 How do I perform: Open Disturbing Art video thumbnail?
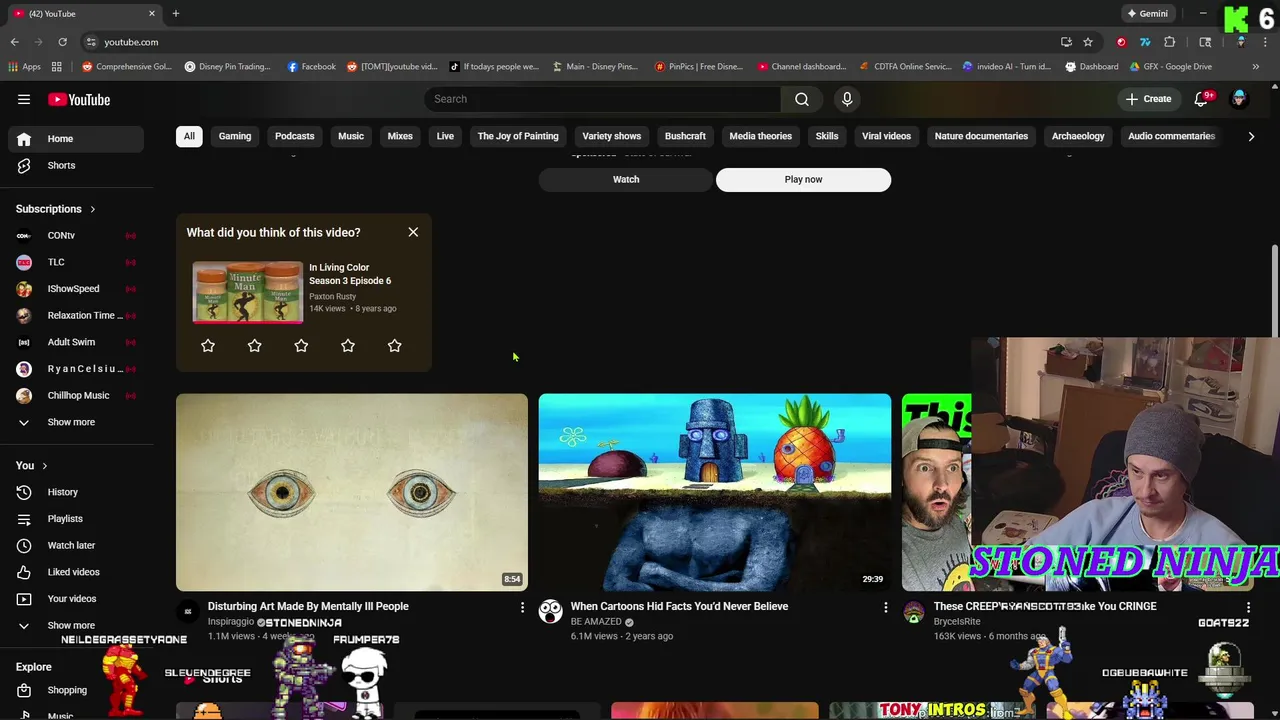click(352, 492)
